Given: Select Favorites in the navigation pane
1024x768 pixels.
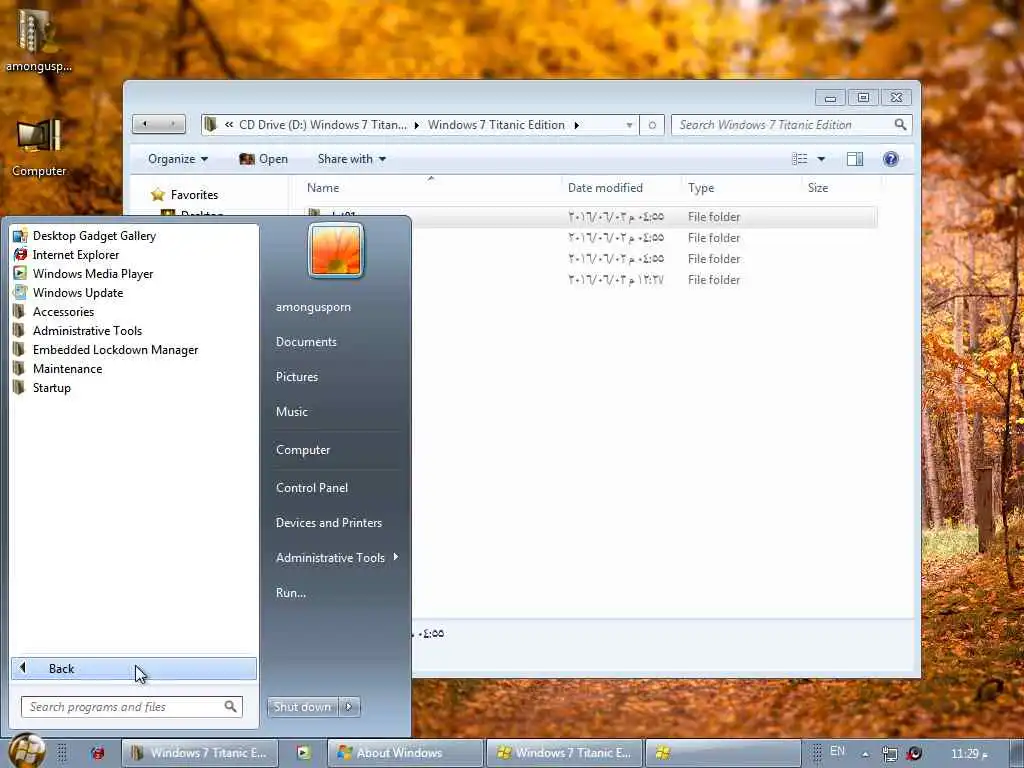Looking at the screenshot, I should pos(184,195).
